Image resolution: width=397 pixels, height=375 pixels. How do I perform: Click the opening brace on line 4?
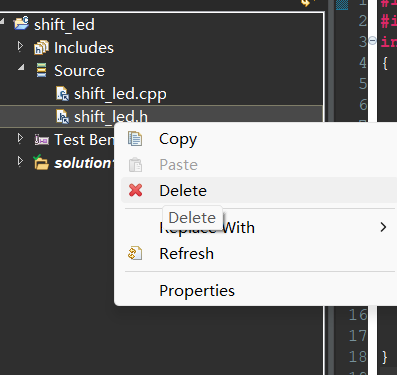click(385, 63)
